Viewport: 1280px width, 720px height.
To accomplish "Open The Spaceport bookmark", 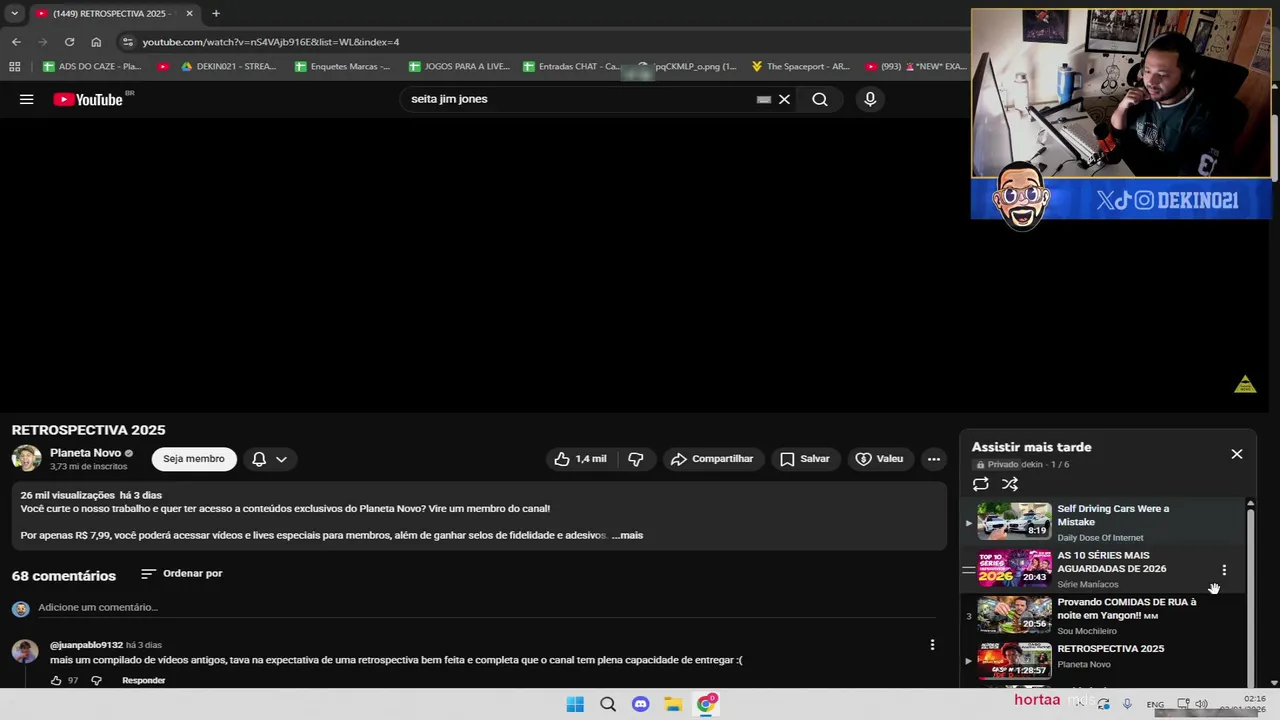I will (800, 67).
